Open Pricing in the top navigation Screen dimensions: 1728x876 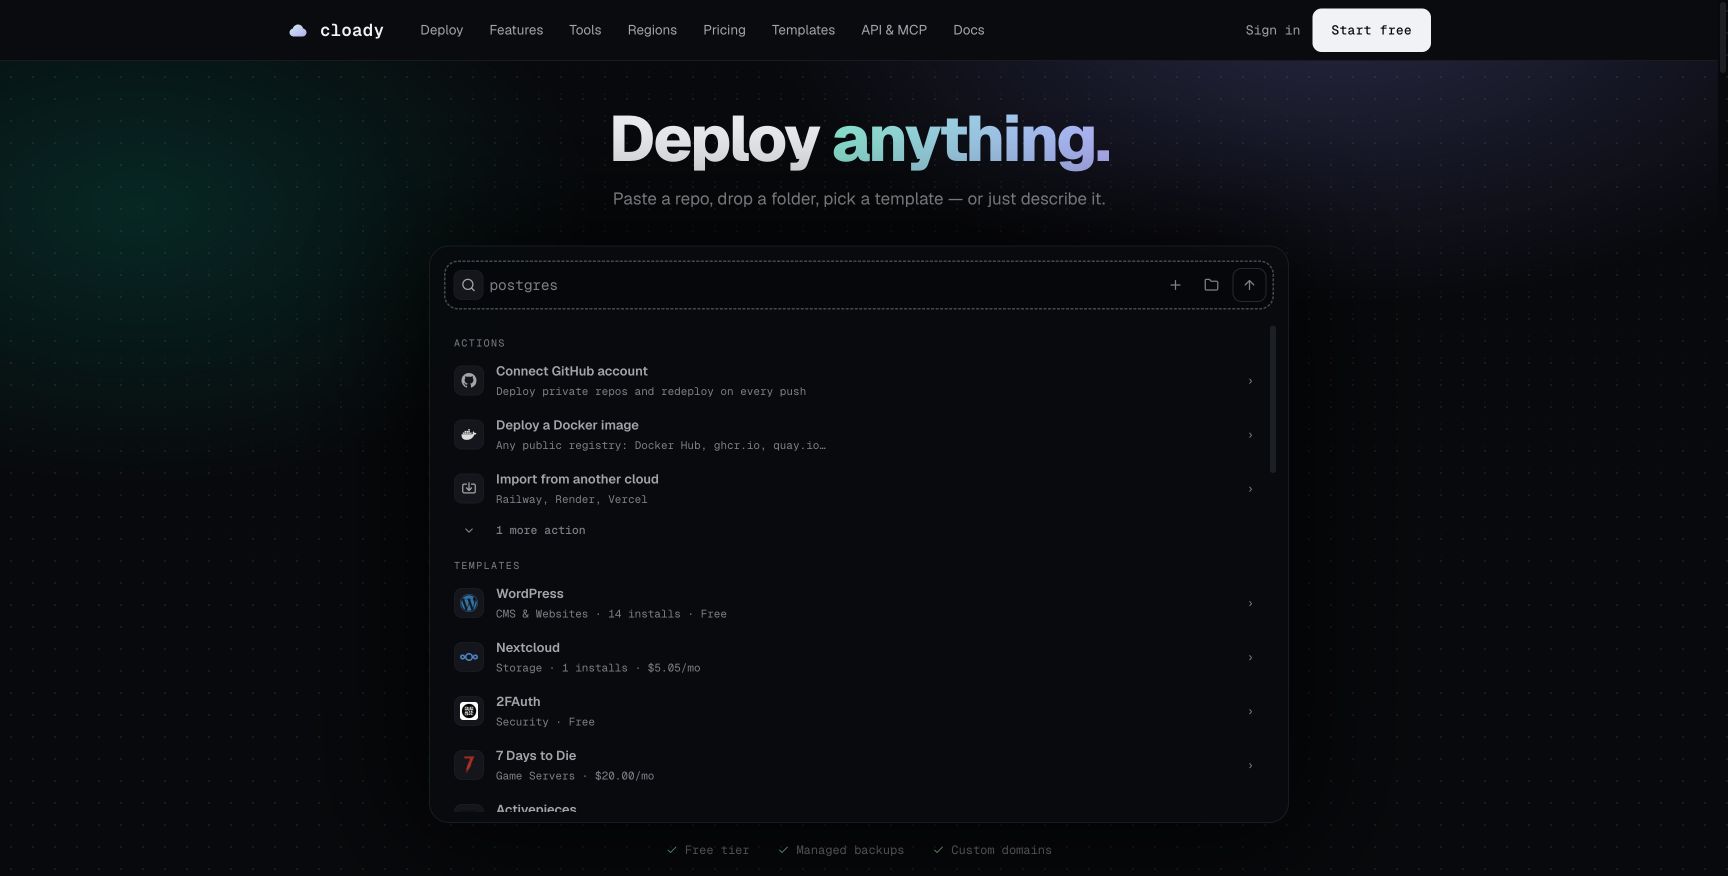[724, 30]
